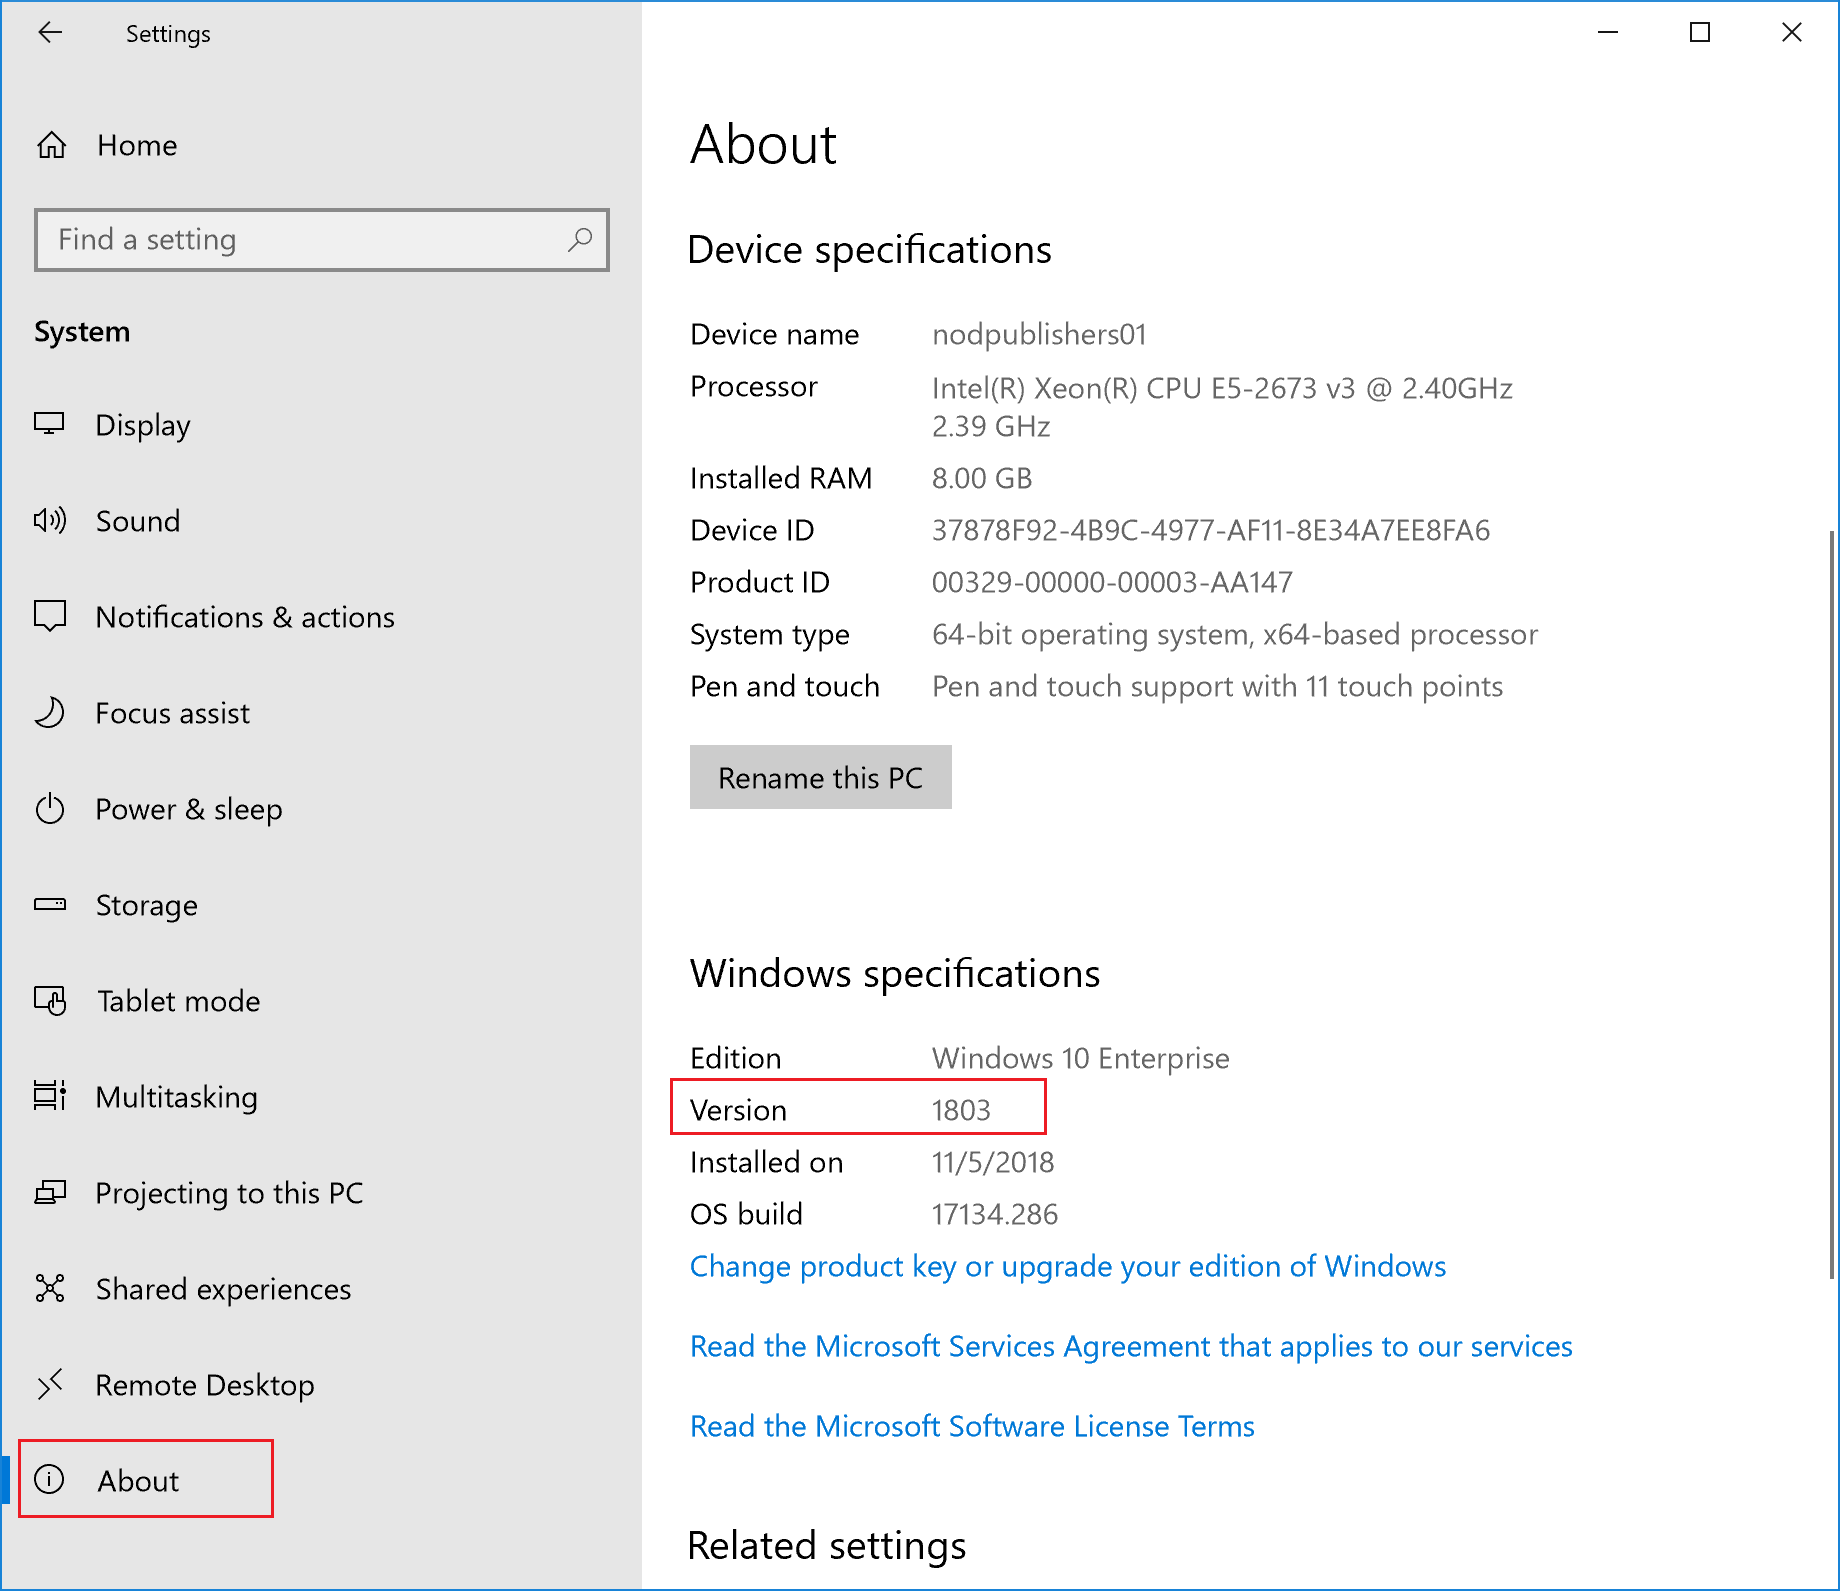Click the Storage drive icon
The width and height of the screenshot is (1840, 1591).
[x=50, y=904]
